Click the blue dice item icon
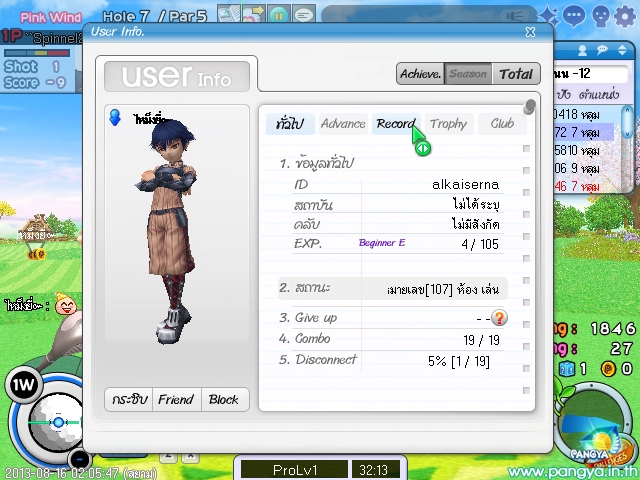 567,369
